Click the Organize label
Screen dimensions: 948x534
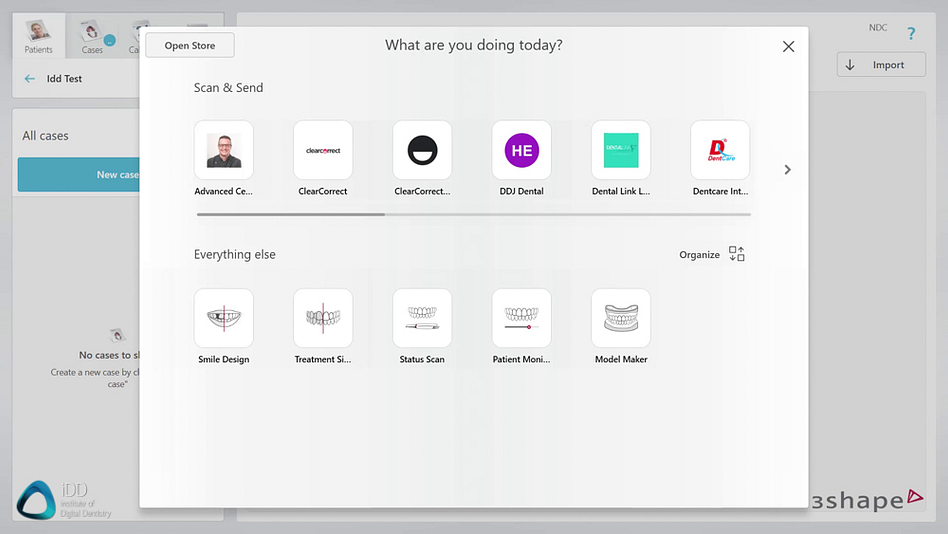pyautogui.click(x=699, y=255)
